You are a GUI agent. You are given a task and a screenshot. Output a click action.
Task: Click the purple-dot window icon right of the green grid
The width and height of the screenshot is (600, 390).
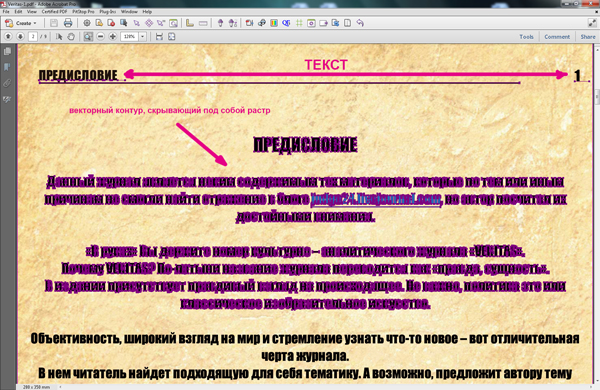click(x=311, y=23)
